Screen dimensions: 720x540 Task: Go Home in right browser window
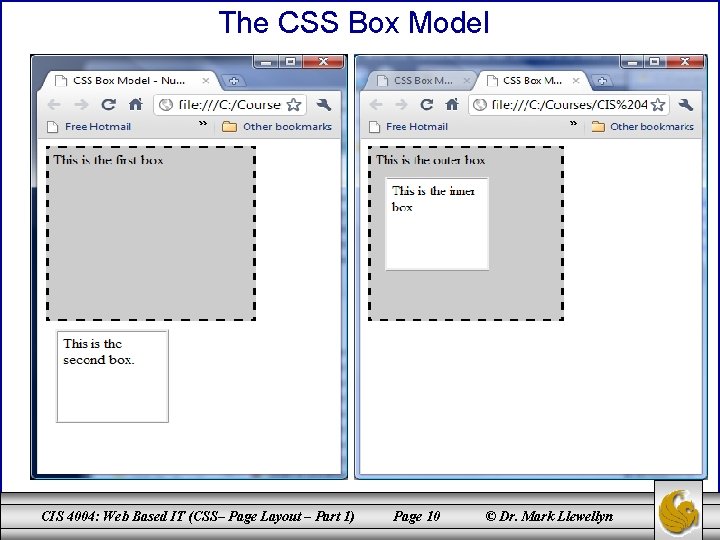(452, 105)
